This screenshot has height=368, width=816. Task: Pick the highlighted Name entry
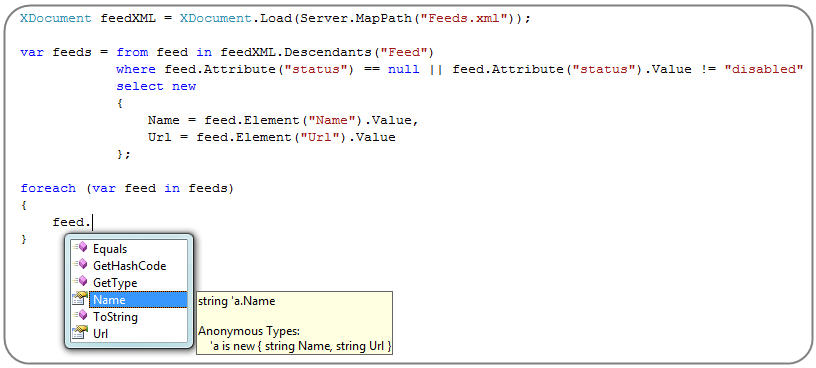(x=138, y=300)
